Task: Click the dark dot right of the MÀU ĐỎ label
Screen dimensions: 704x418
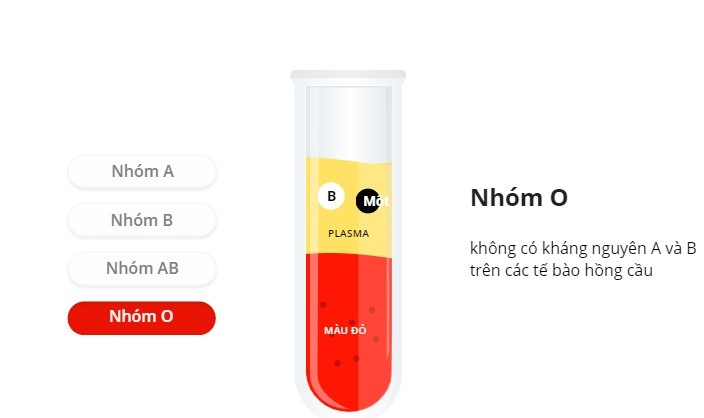Action: [x=376, y=339]
